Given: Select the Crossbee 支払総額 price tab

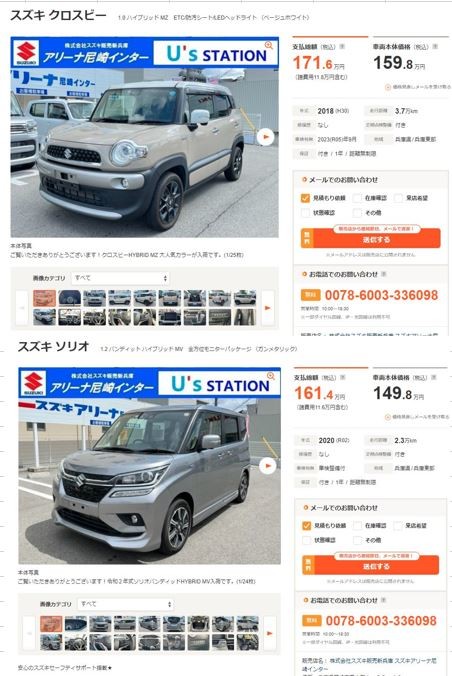Looking at the screenshot, I should tap(330, 58).
